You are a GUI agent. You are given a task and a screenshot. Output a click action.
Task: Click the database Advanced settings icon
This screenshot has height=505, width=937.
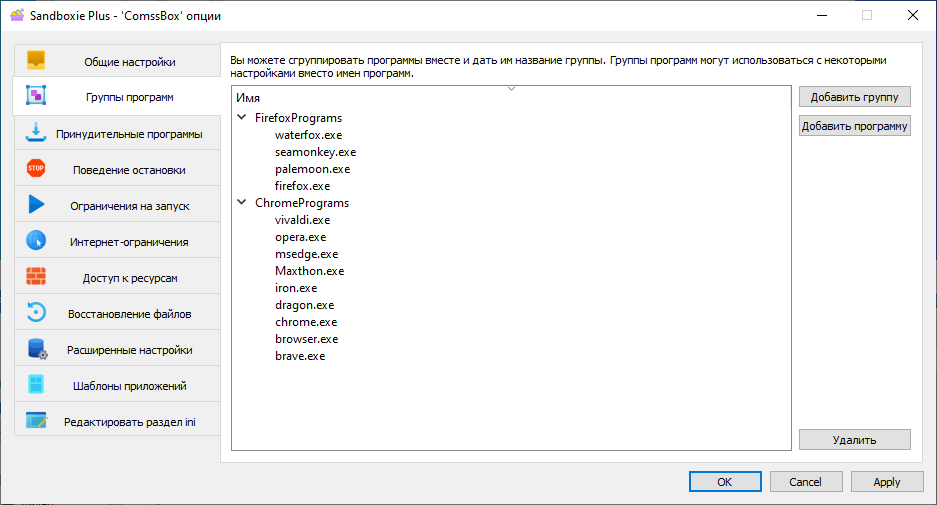click(x=37, y=348)
